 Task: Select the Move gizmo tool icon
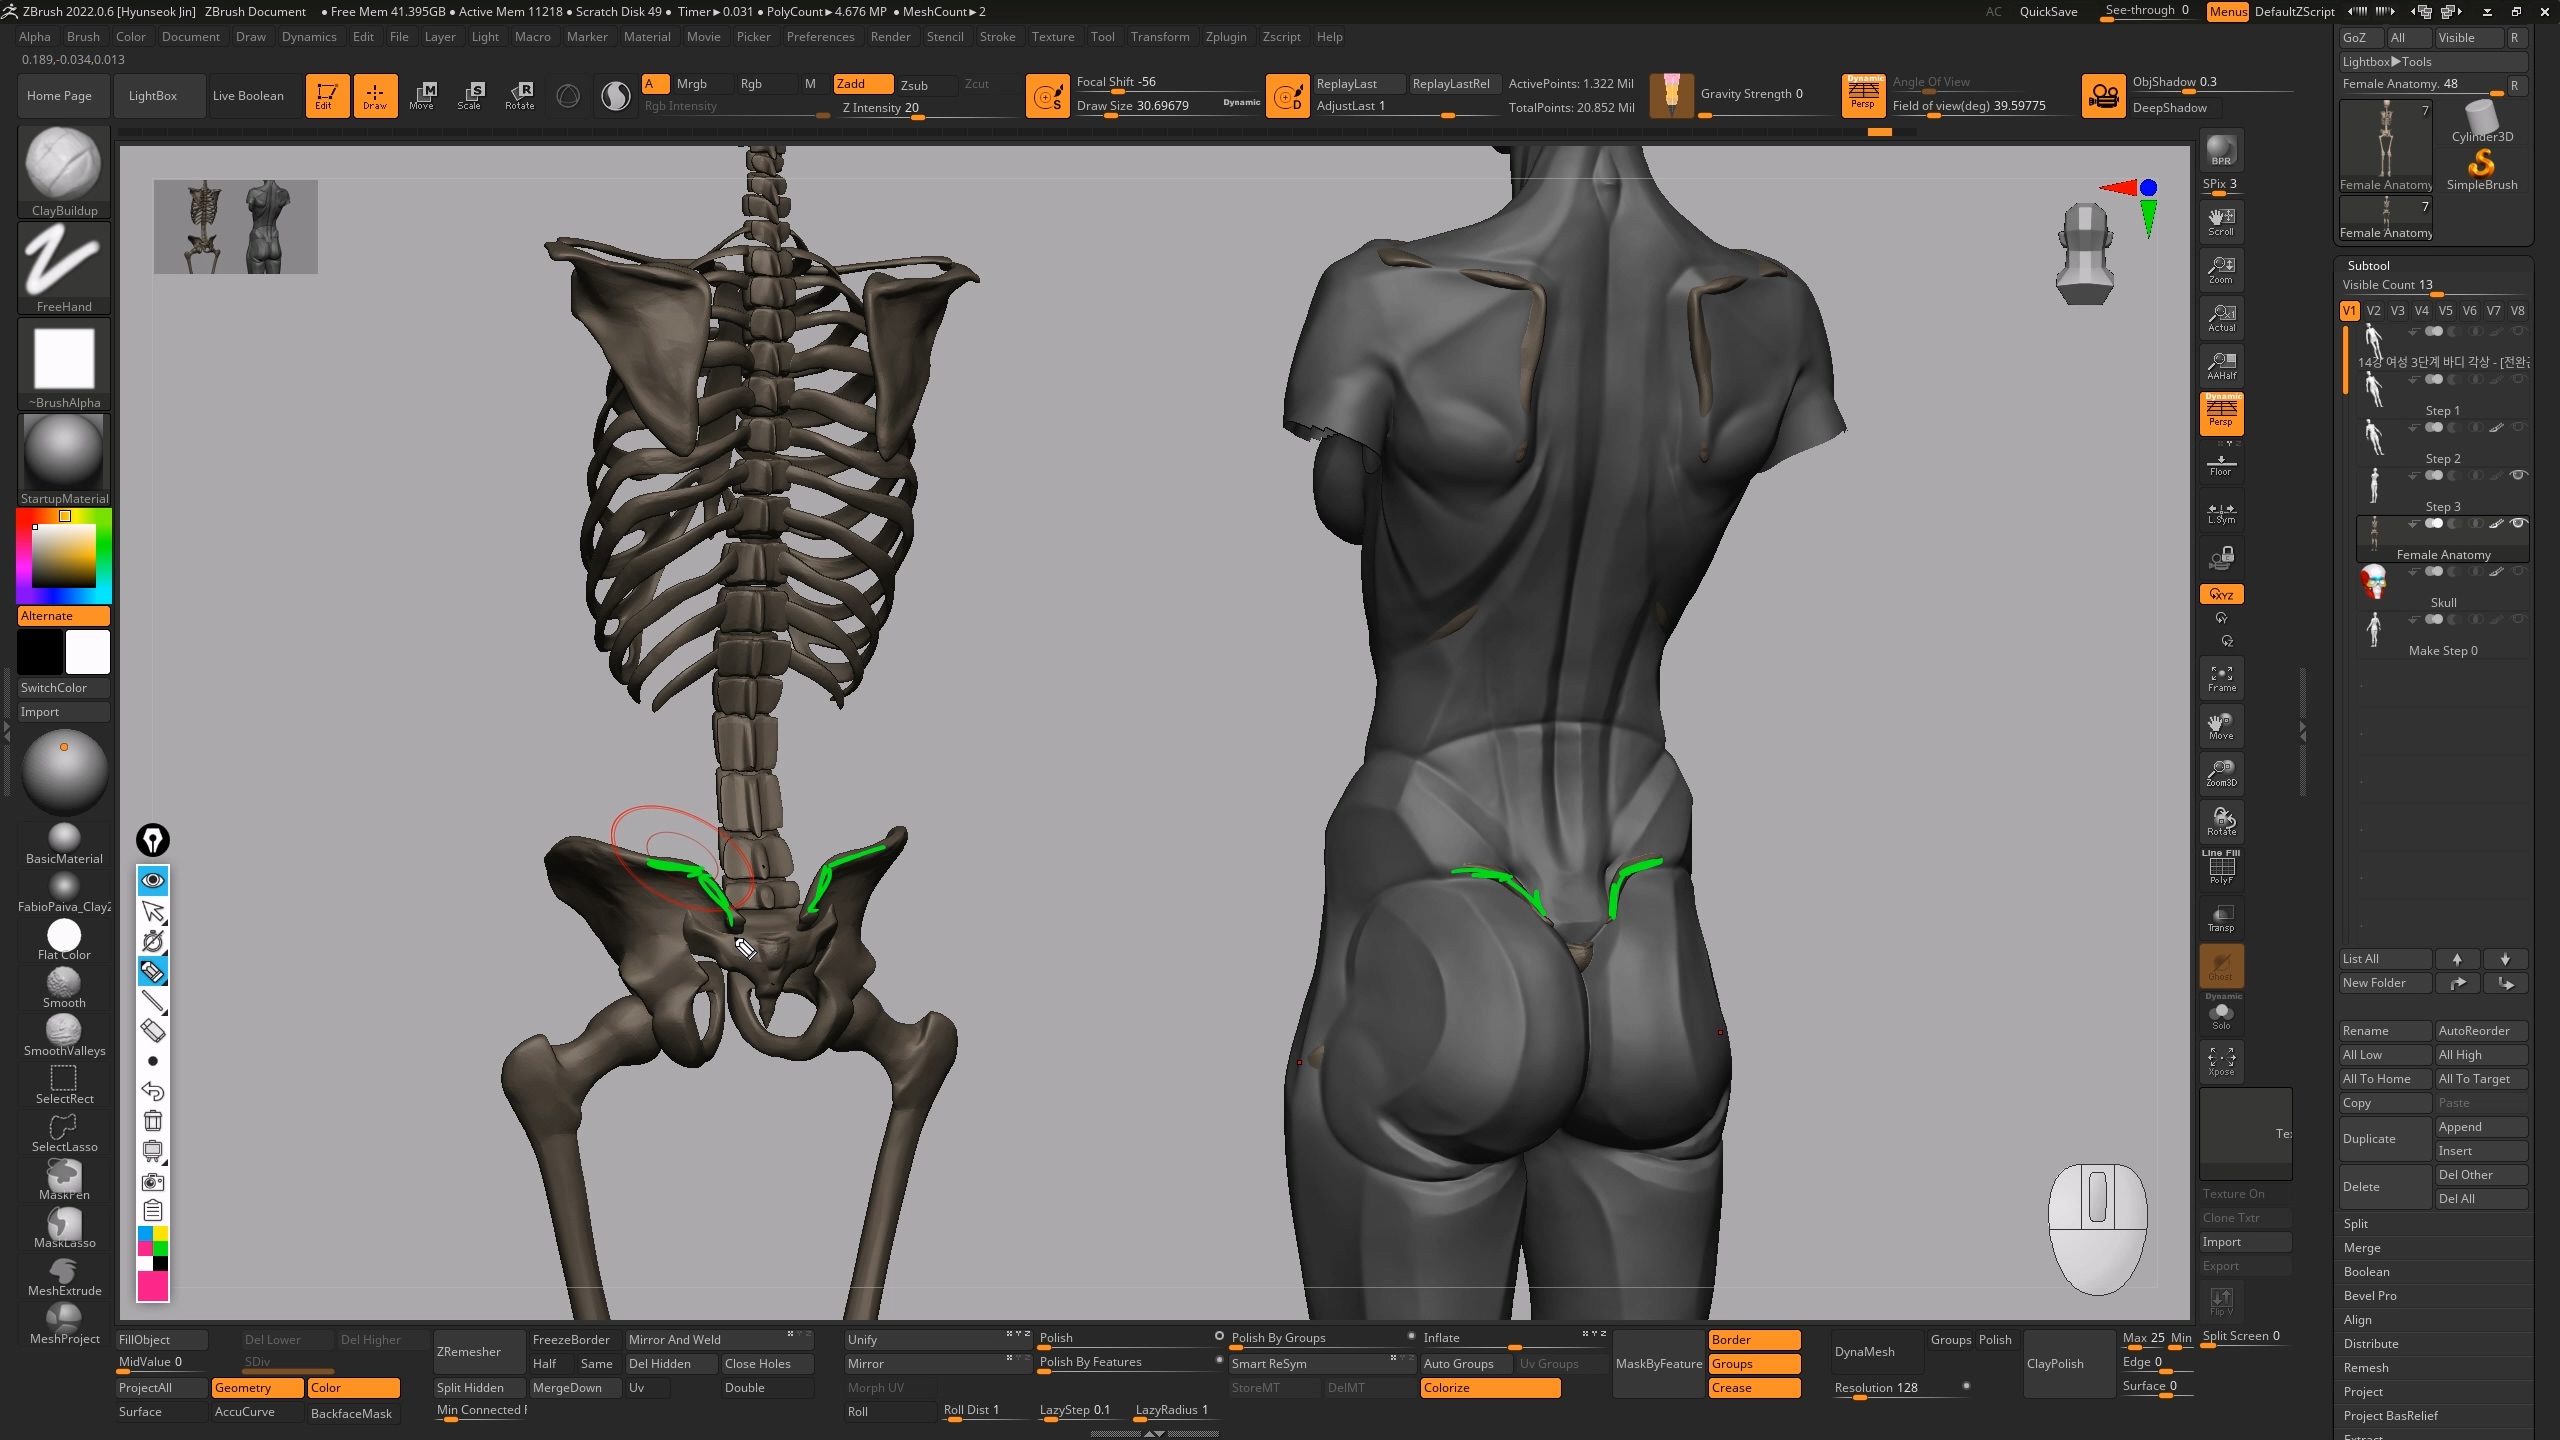point(422,95)
